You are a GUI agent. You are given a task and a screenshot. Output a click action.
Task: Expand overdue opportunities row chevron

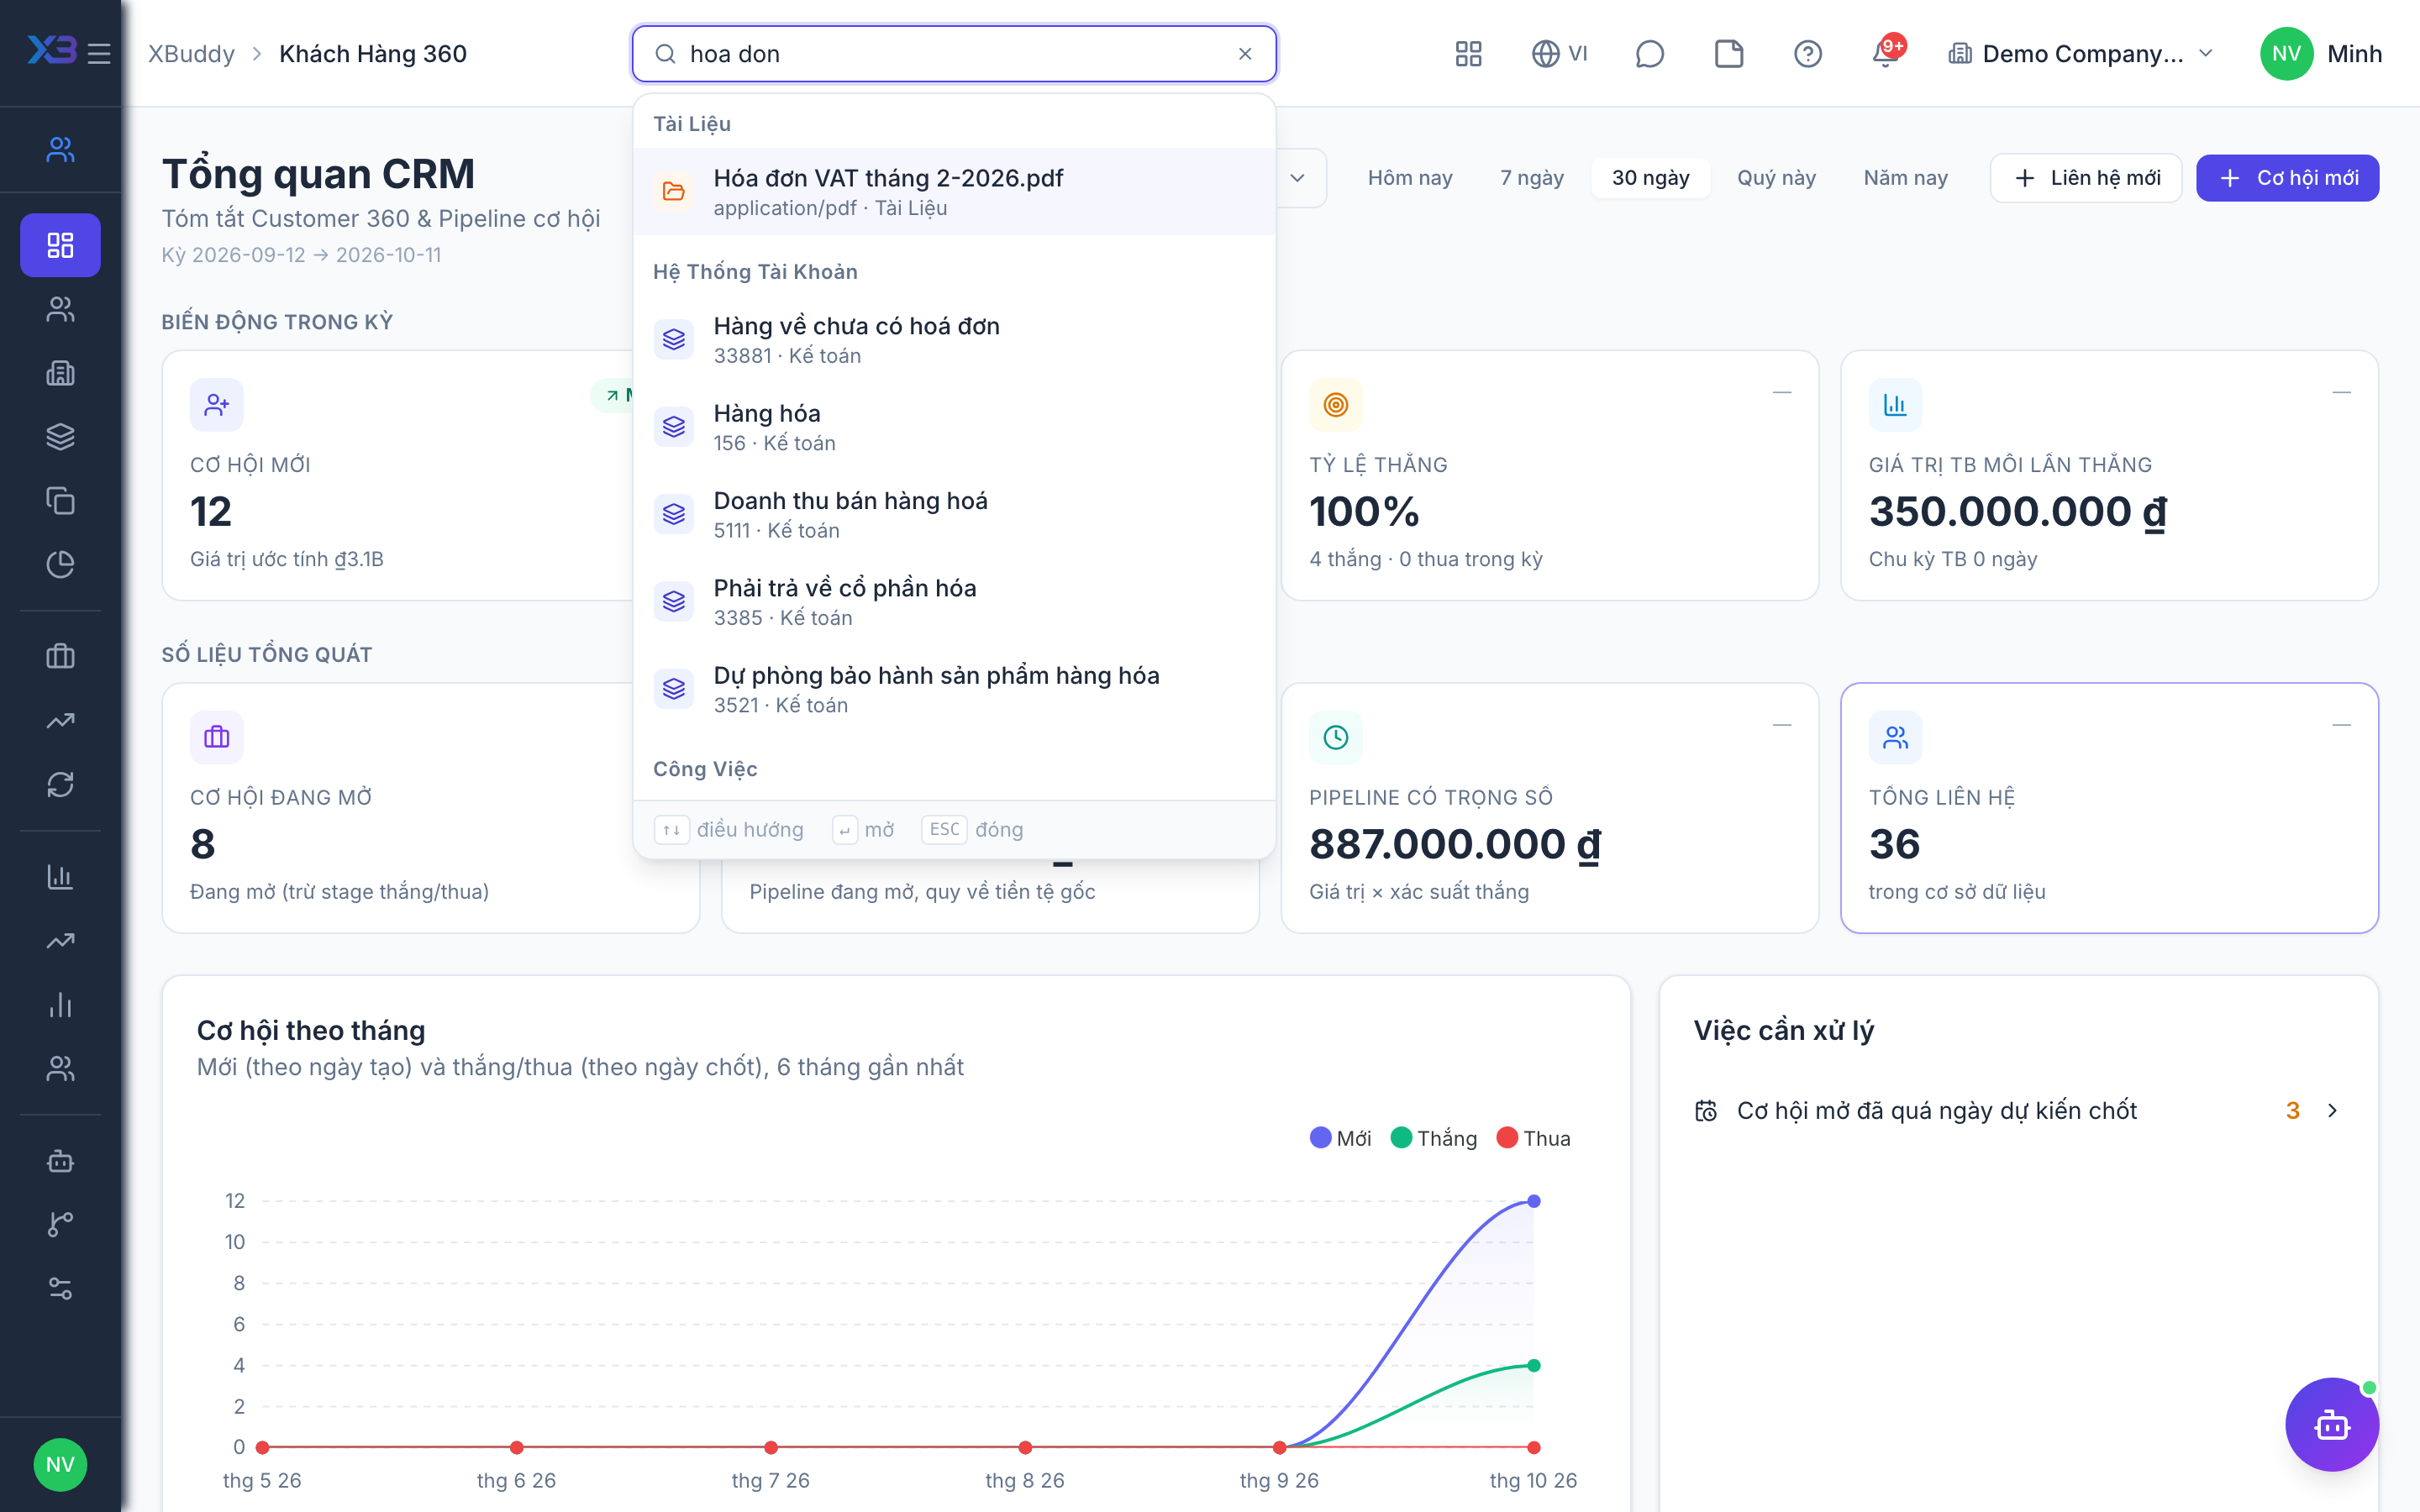[x=2332, y=1111]
